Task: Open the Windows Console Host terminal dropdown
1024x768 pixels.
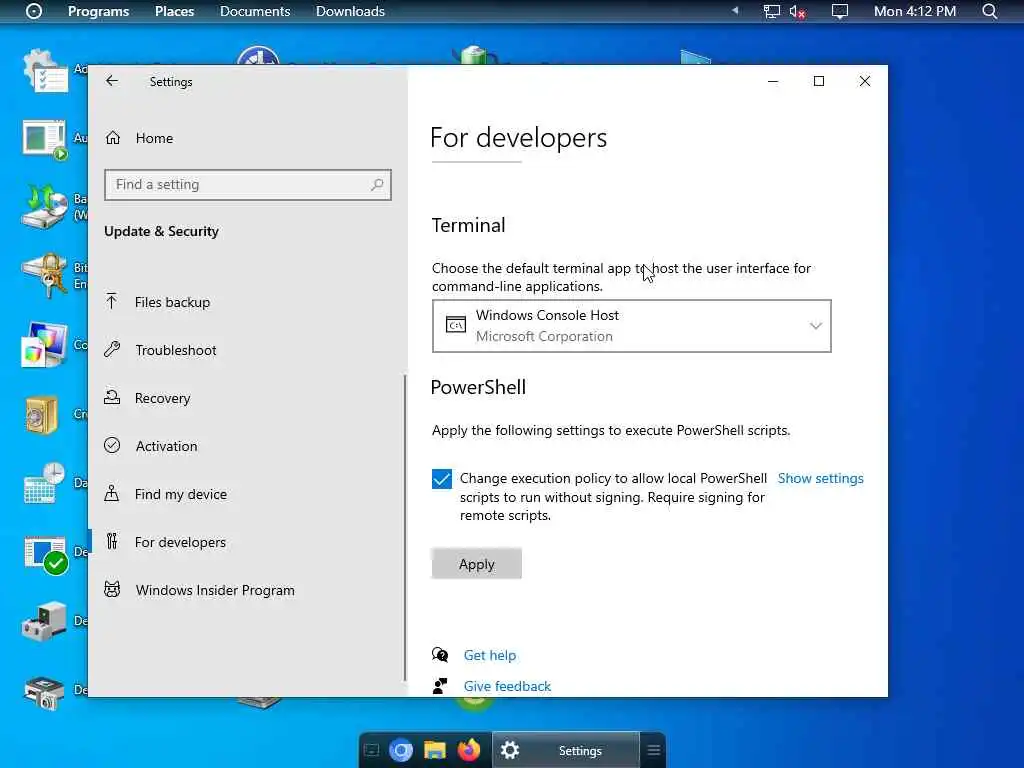Action: 632,326
